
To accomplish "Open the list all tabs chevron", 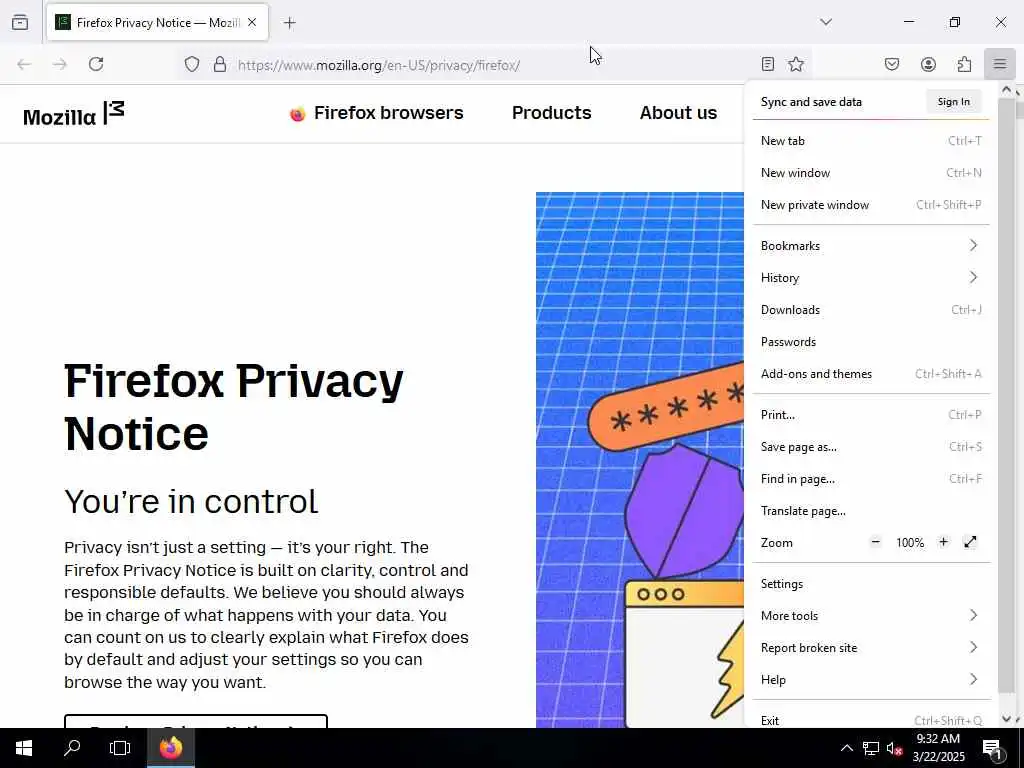I will 826,22.
